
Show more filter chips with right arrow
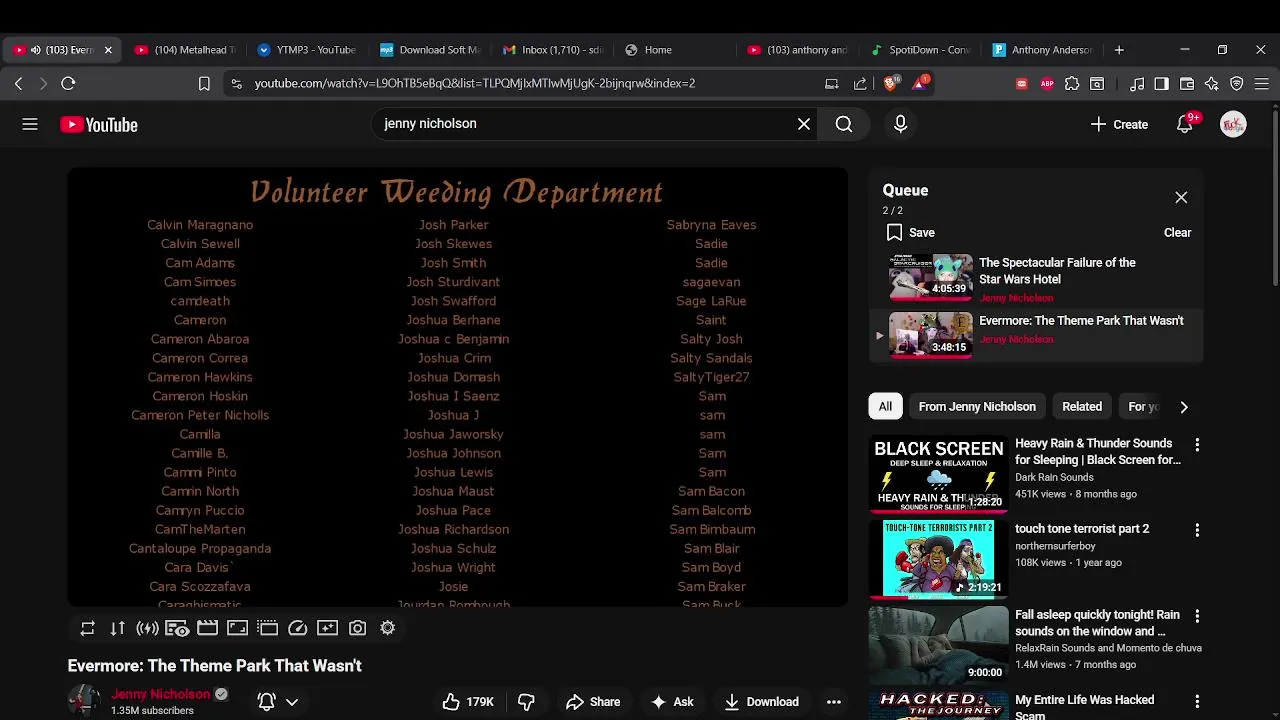click(x=1184, y=407)
